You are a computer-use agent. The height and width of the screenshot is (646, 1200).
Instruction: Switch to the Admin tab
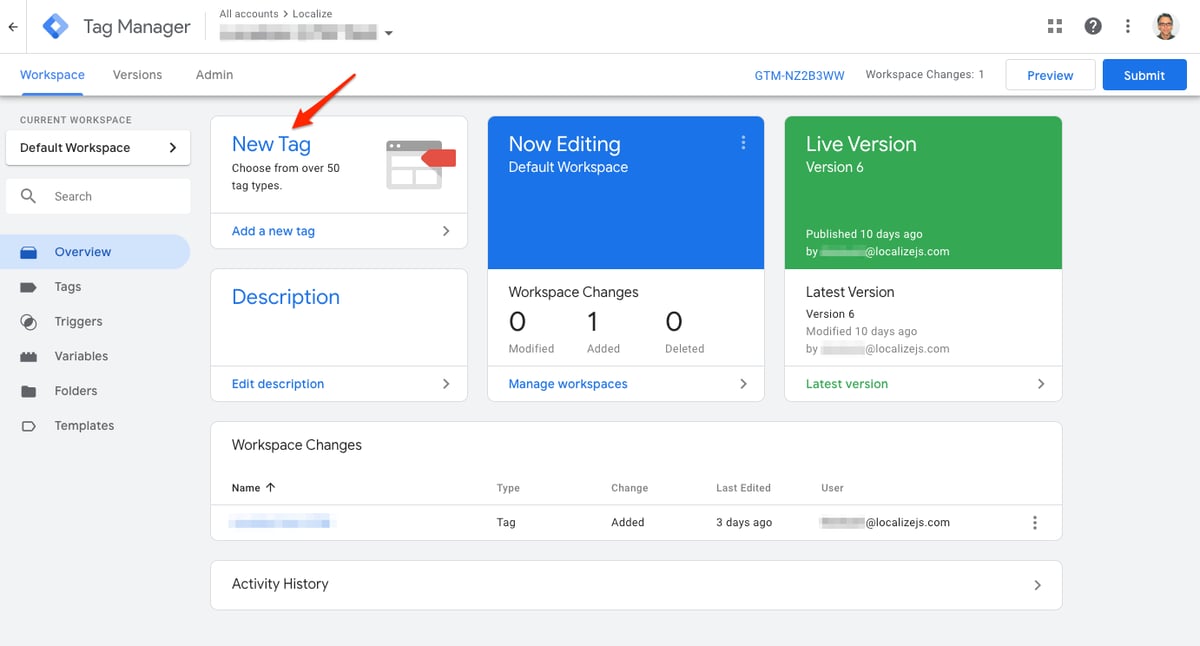point(214,75)
